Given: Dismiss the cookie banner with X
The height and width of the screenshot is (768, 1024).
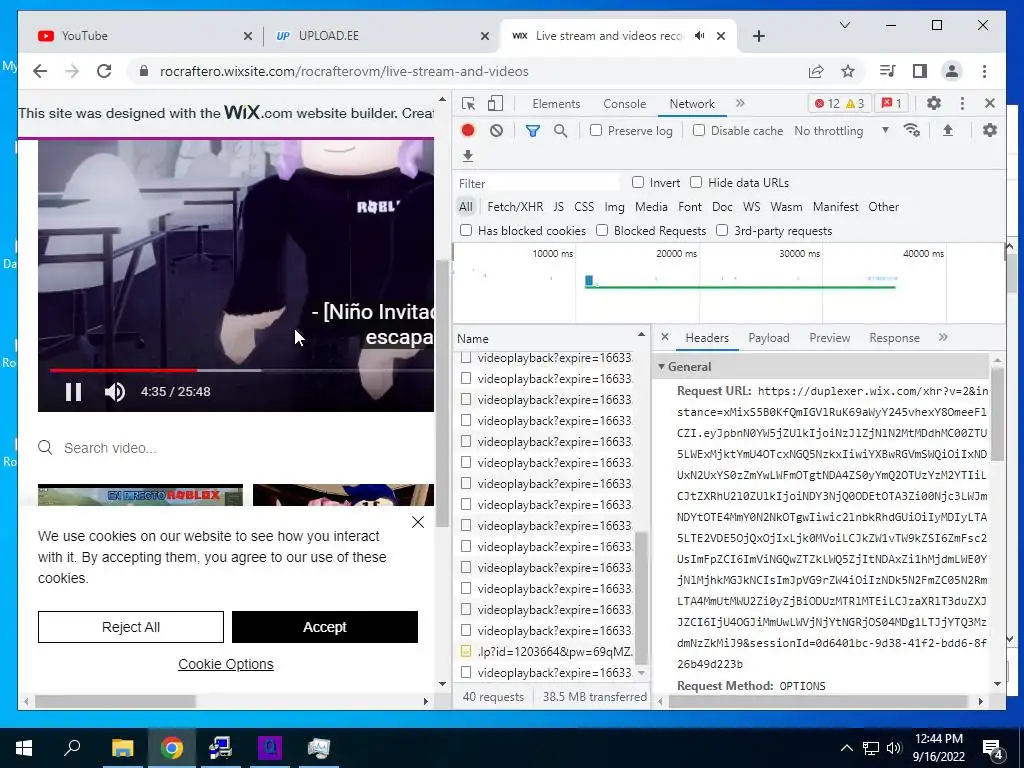Looking at the screenshot, I should (x=418, y=522).
